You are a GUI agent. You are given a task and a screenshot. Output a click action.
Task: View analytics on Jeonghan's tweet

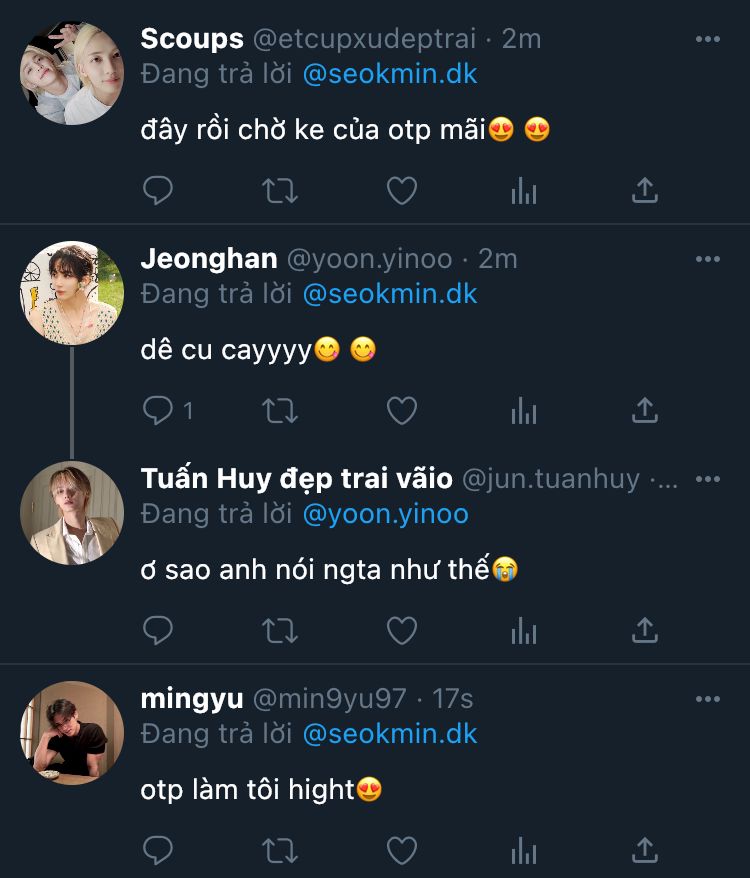pos(524,410)
